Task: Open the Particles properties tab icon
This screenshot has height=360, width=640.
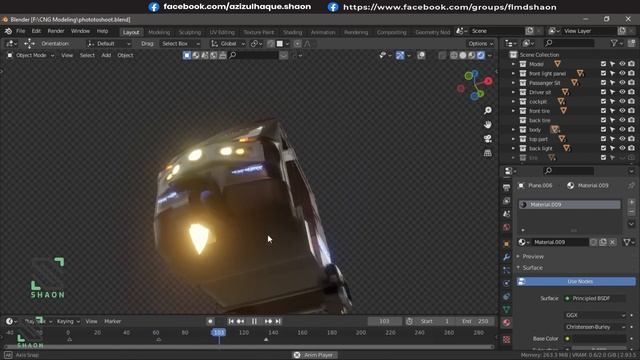Action: coord(507,270)
